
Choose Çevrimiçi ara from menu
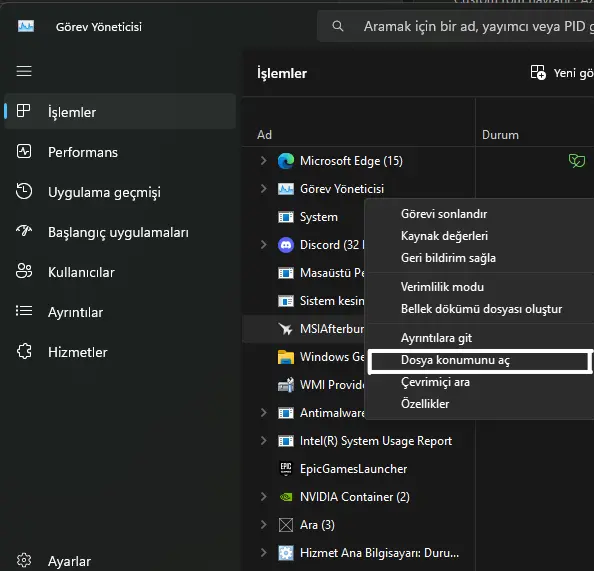pos(480,382)
